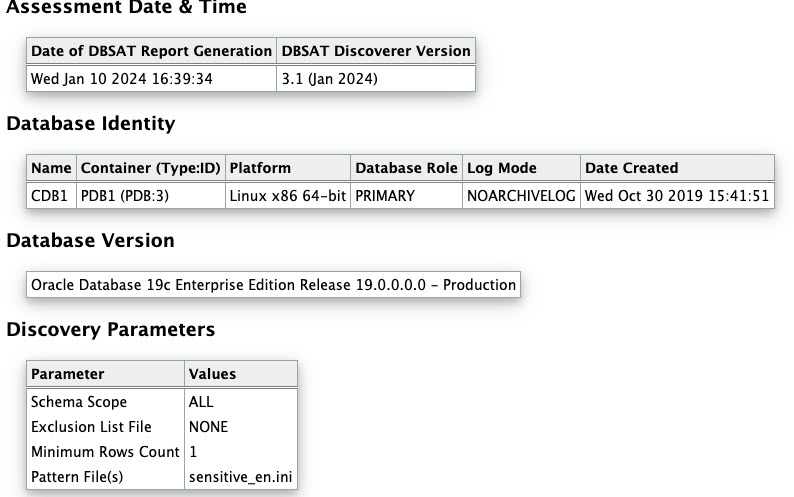The width and height of the screenshot is (794, 497).
Task: Click the Database Version heading
Action: tap(90, 241)
